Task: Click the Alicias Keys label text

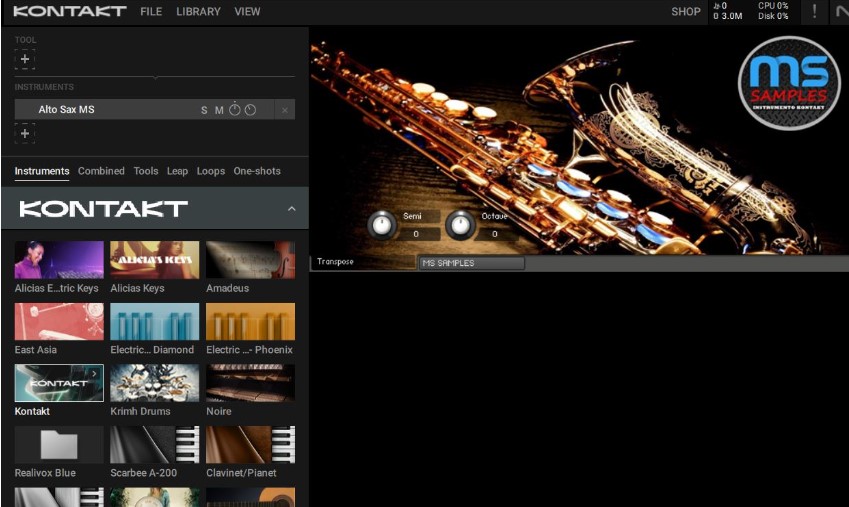Action: pos(138,288)
